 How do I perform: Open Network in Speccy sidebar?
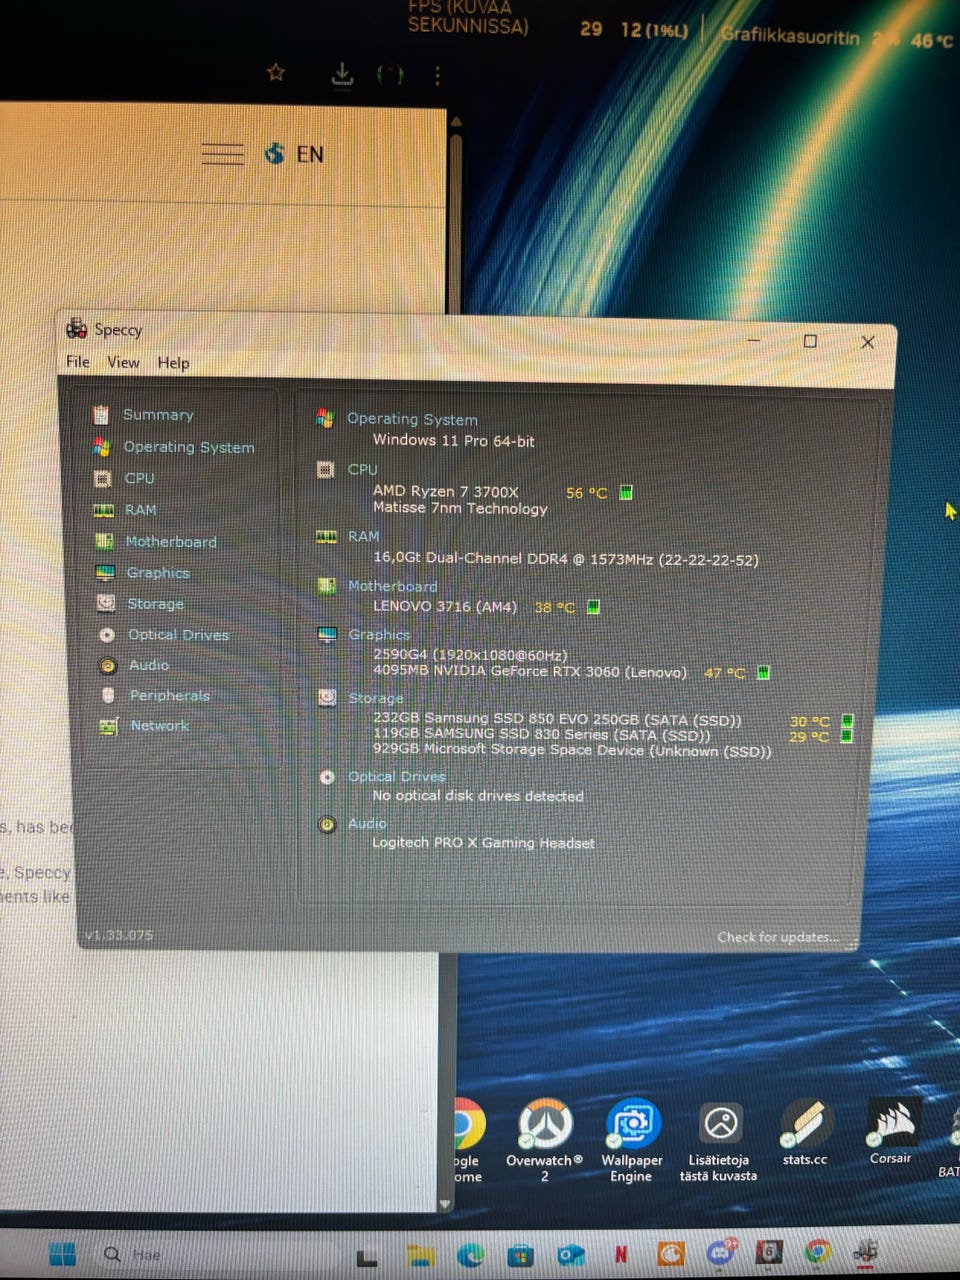(159, 726)
